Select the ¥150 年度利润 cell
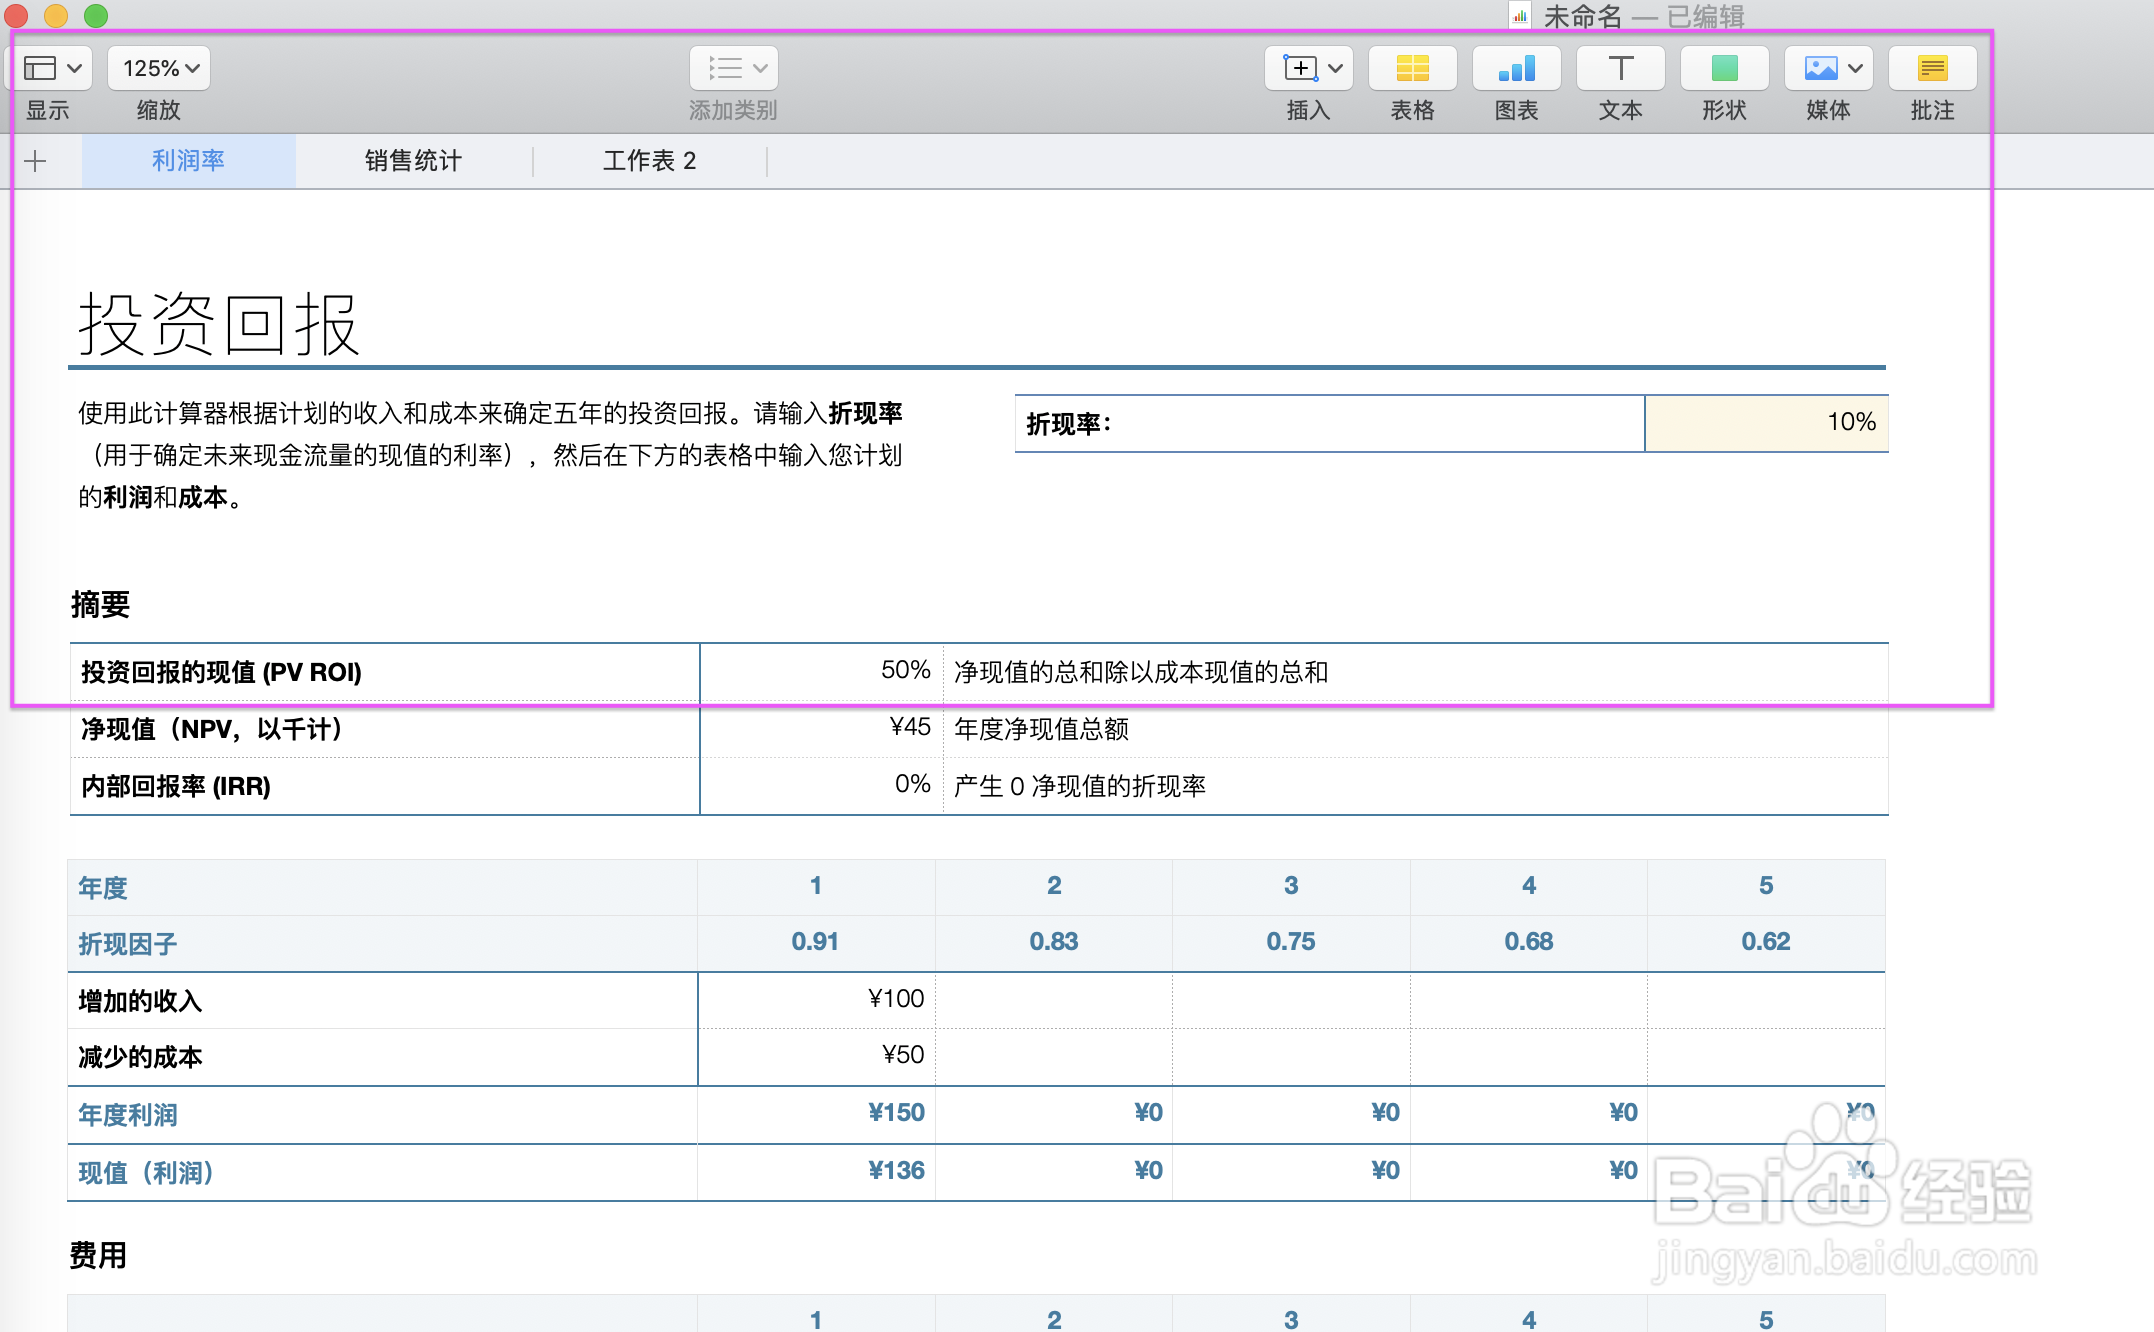Viewport: 2154px width, 1332px height. [816, 1114]
